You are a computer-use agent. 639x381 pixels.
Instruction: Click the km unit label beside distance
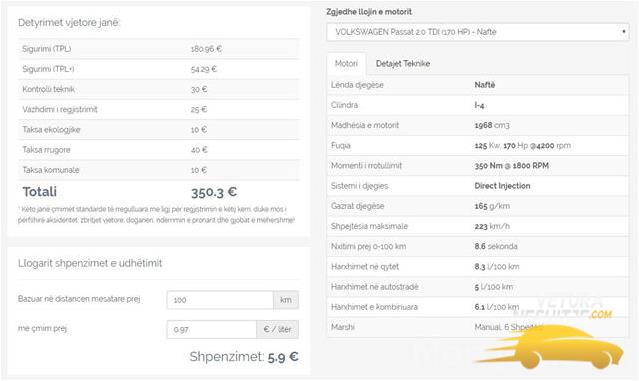click(x=286, y=300)
